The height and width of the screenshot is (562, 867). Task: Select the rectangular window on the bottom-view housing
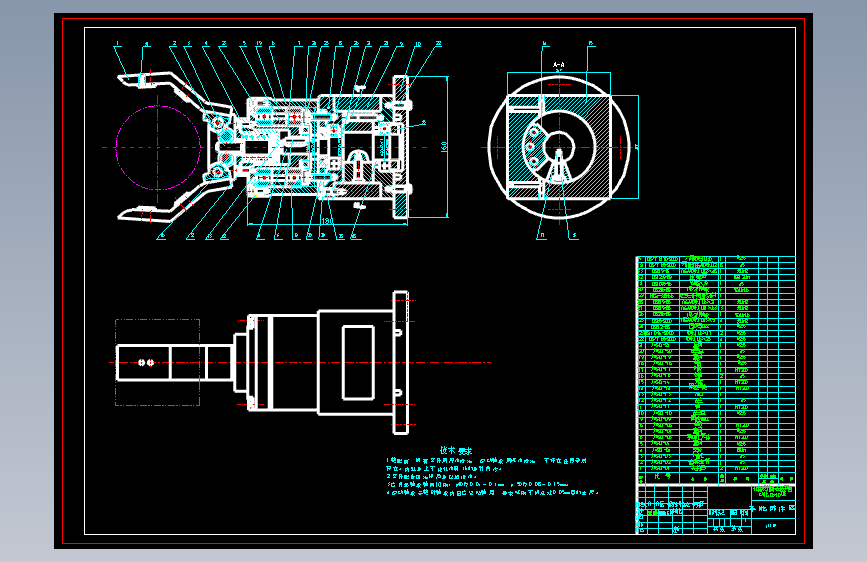[358, 363]
